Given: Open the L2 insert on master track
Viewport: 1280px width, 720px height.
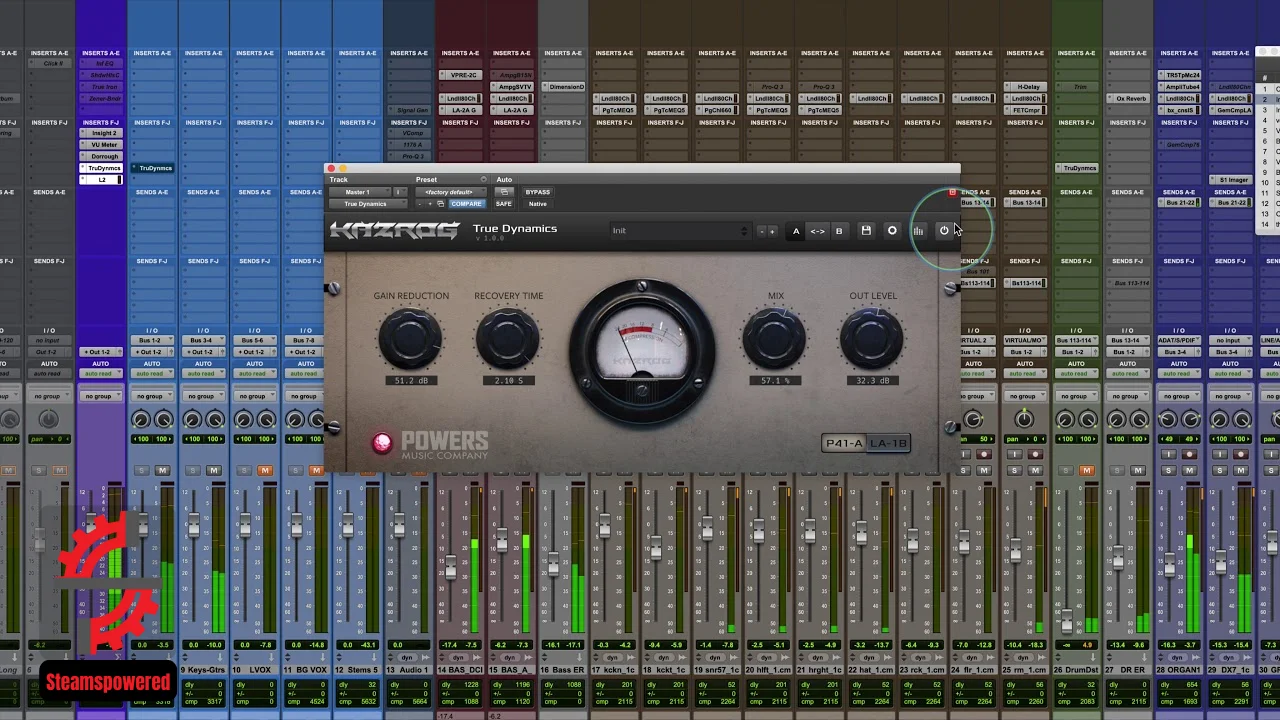Looking at the screenshot, I should point(101,180).
